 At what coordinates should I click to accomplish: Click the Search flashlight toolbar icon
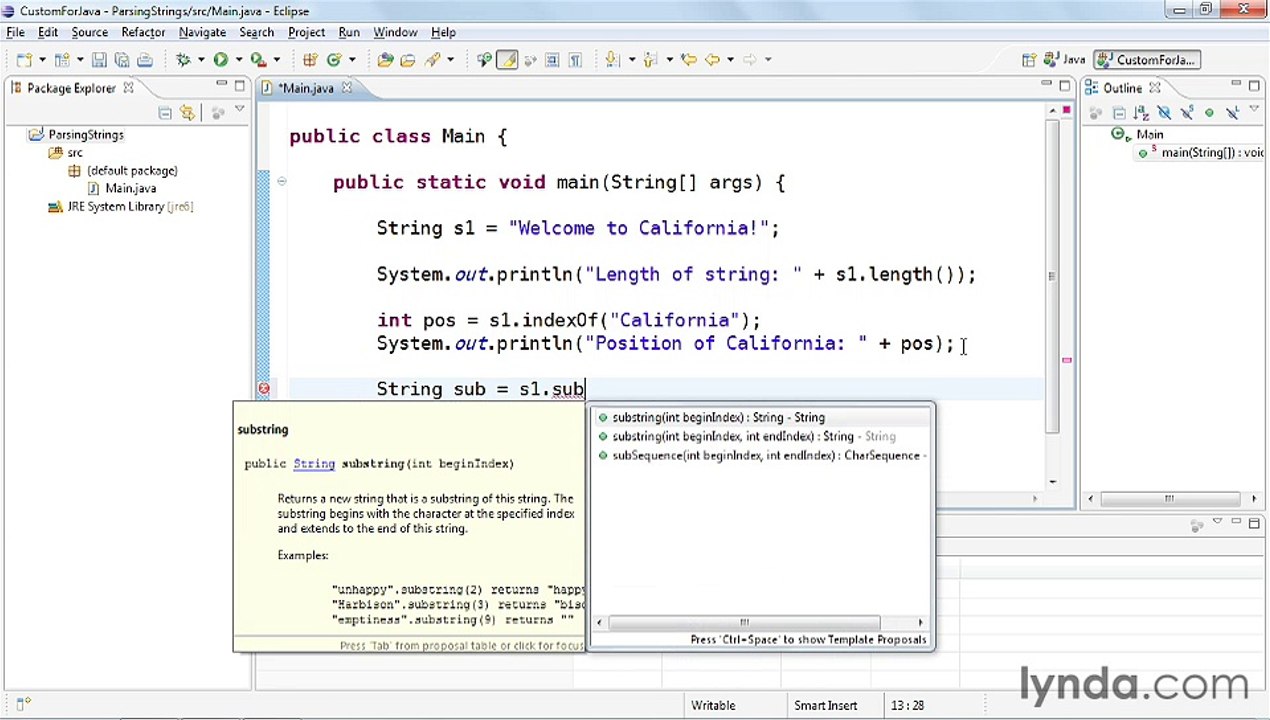point(432,60)
